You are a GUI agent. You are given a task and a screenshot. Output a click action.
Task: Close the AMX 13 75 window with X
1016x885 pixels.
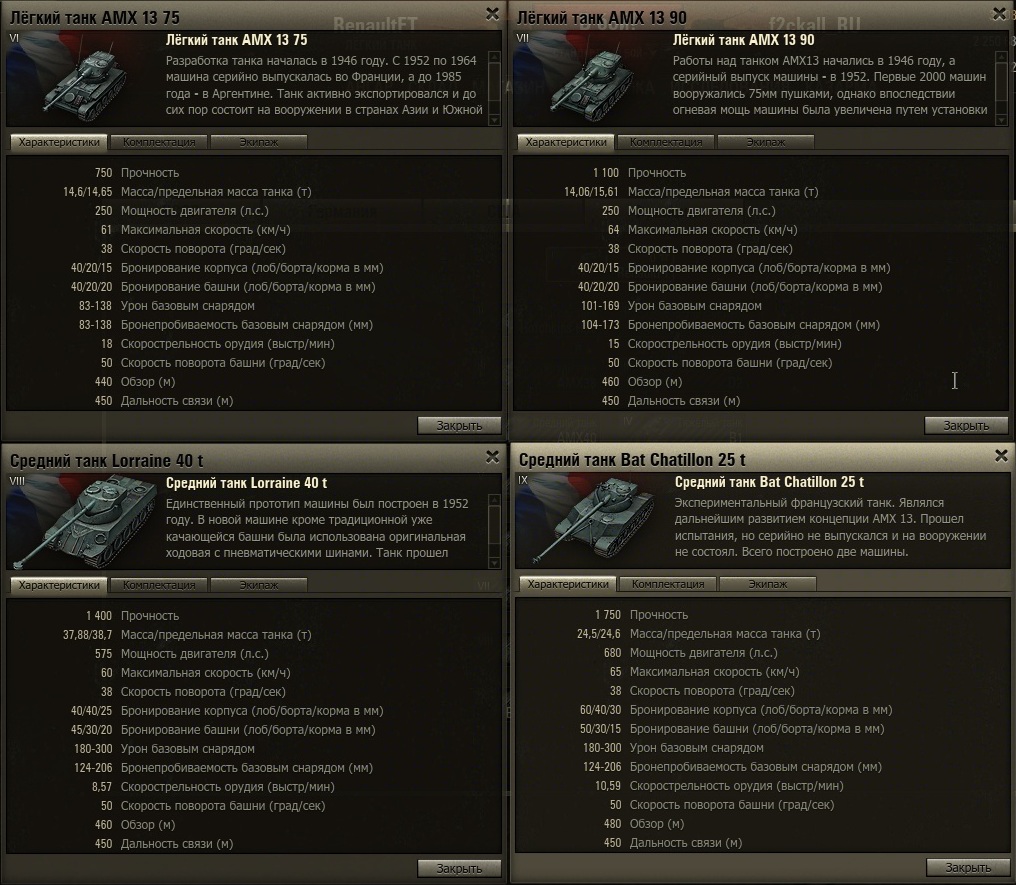coord(492,14)
